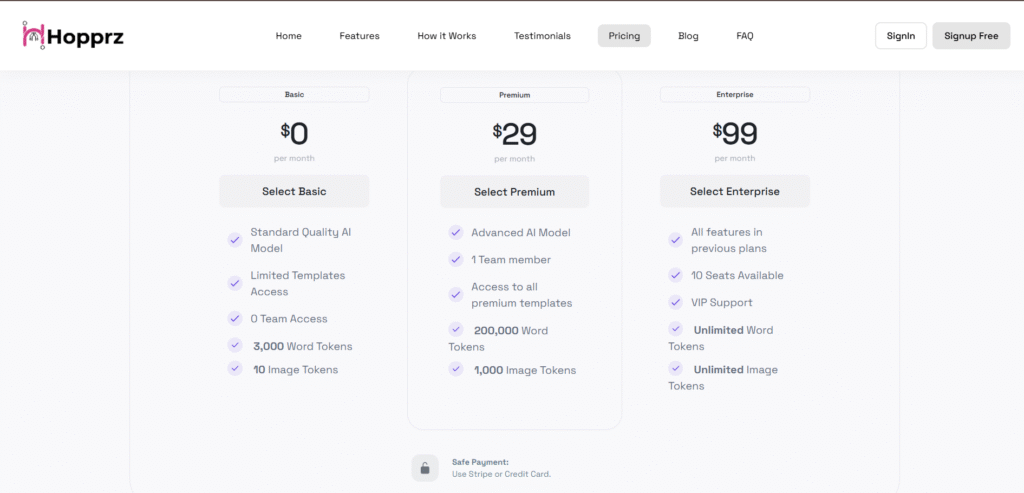The image size is (1024, 493).
Task: Click '200,000 Word Tokens' text
Action: click(x=498, y=338)
